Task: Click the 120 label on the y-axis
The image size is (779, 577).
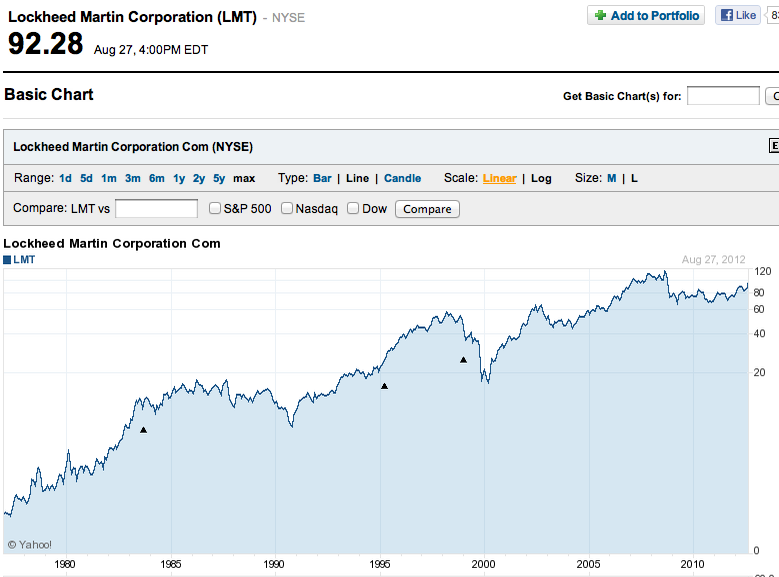Action: [x=763, y=271]
